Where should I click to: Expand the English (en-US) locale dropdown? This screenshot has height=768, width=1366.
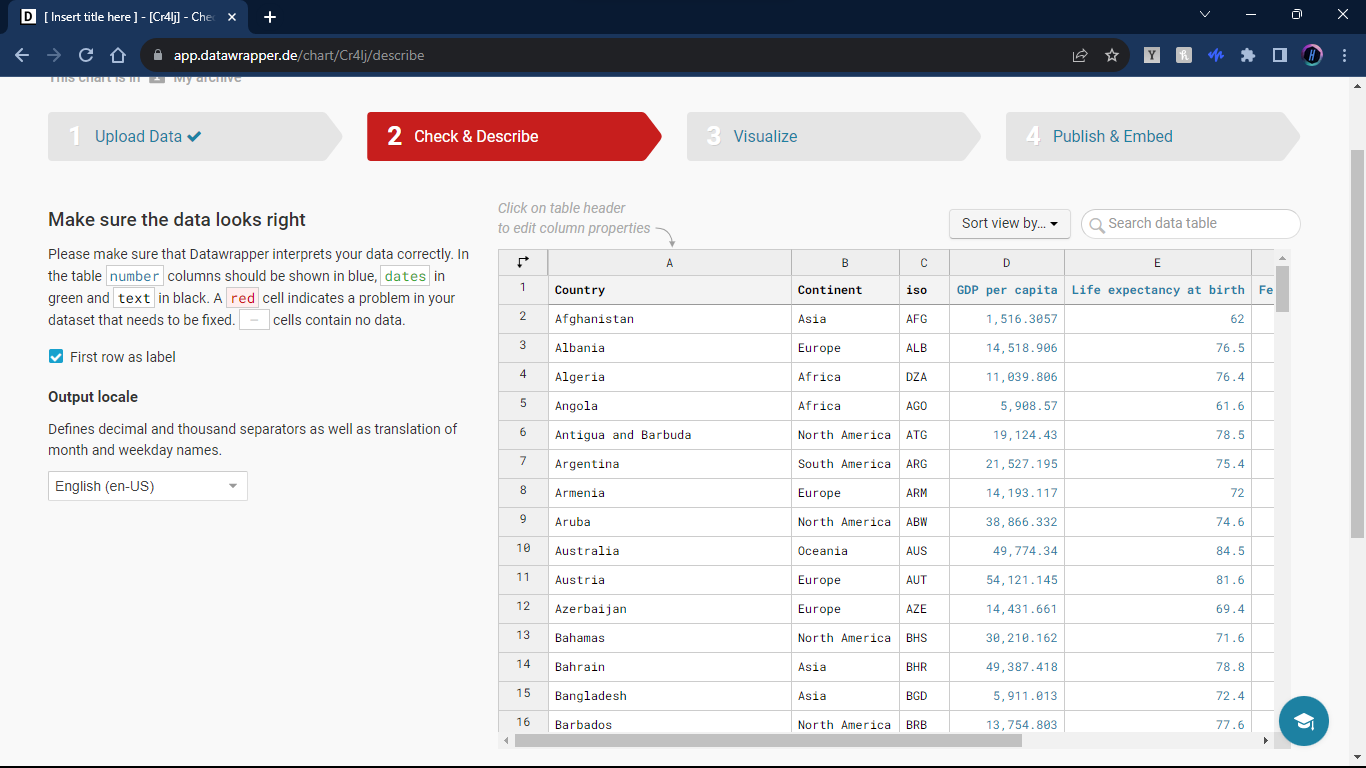click(148, 486)
